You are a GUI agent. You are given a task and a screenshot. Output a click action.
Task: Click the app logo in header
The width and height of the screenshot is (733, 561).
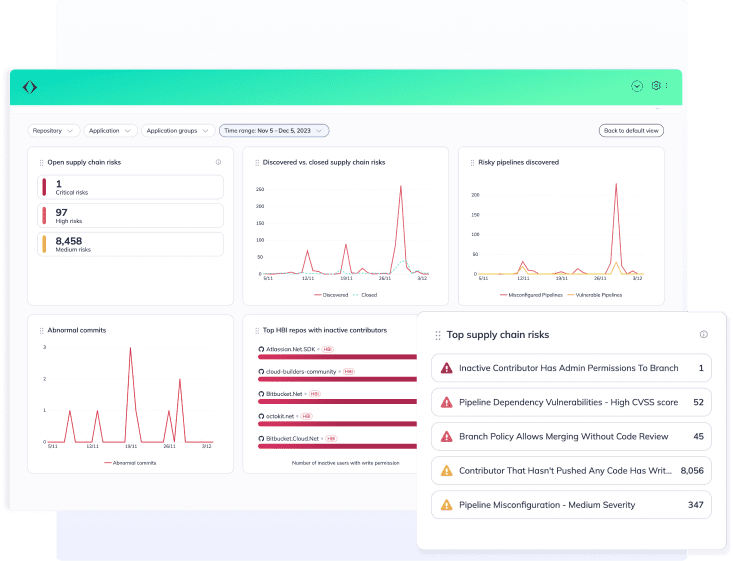[30, 87]
